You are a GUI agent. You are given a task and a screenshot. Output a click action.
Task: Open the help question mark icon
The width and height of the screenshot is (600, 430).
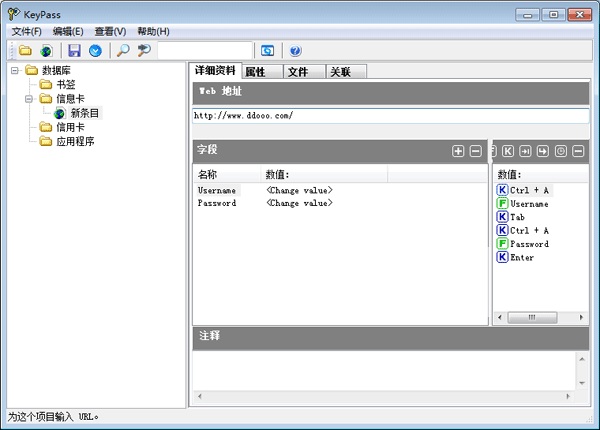[295, 51]
